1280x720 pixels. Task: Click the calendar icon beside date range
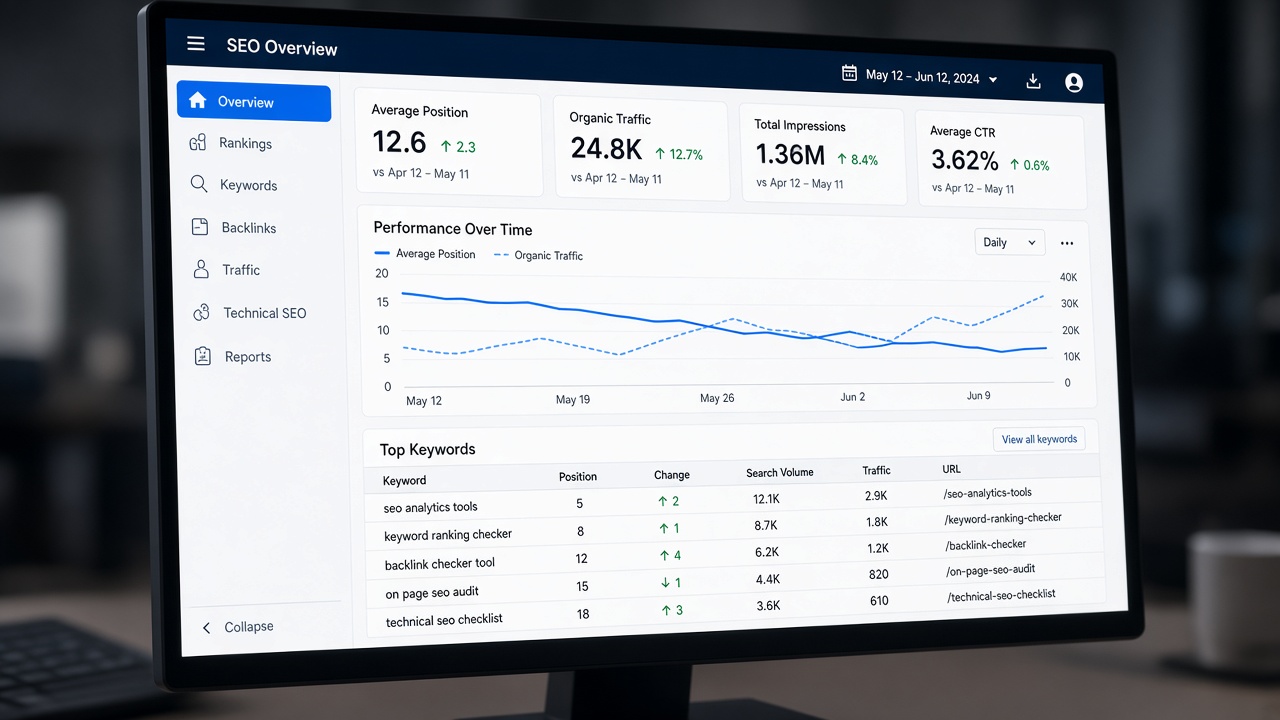[x=849, y=73]
